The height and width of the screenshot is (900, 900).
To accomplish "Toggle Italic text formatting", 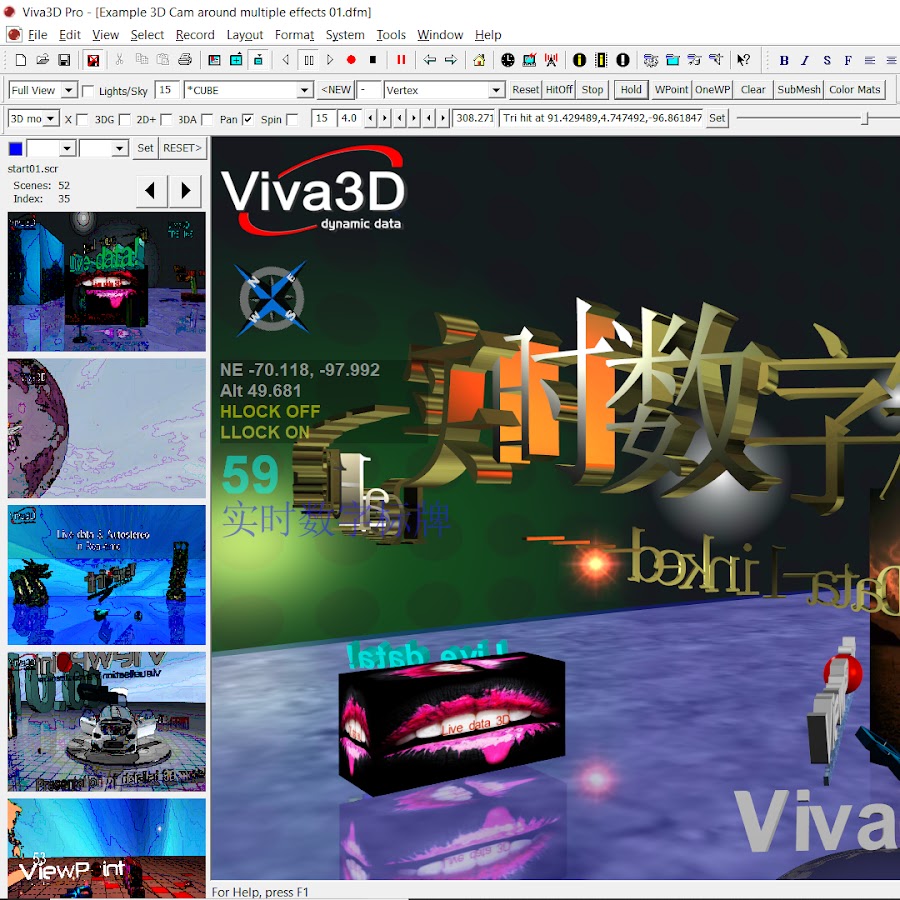I will [x=805, y=60].
